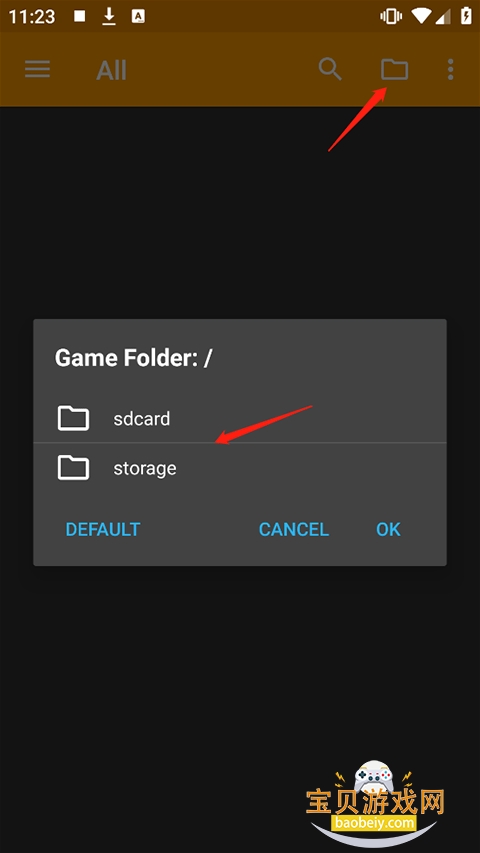
Task: Tap the download status bar icon
Action: (x=109, y=16)
